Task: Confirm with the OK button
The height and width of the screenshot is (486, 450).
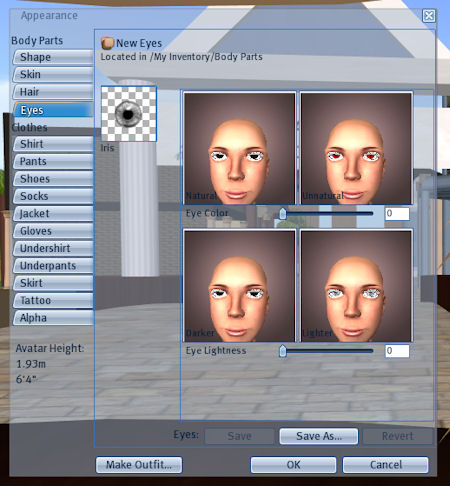Action: pyautogui.click(x=293, y=465)
